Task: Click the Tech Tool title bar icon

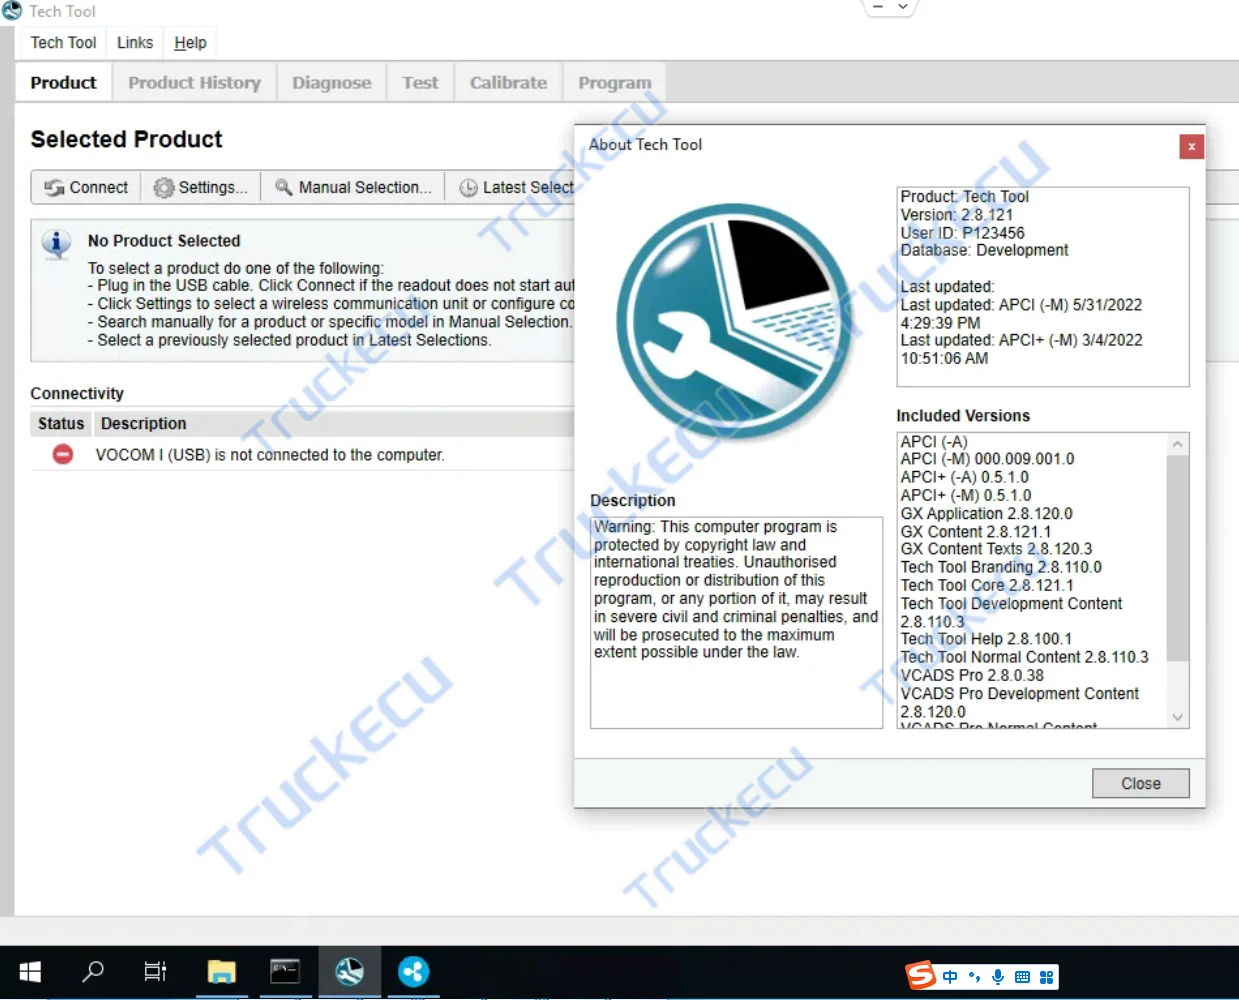Action: 12,11
